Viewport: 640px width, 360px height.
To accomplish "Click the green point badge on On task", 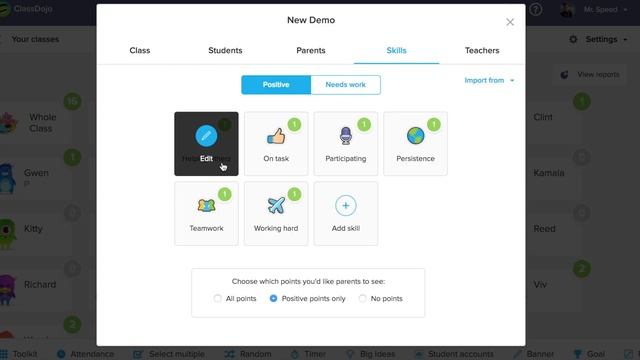I will [x=294, y=124].
